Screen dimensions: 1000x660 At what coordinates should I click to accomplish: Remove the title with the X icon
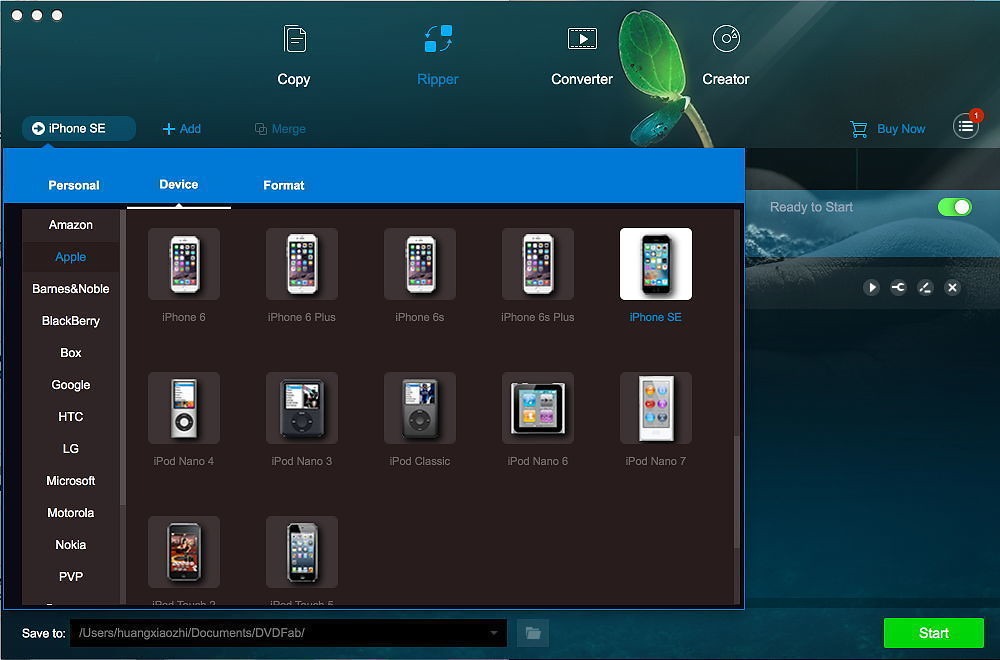click(952, 288)
